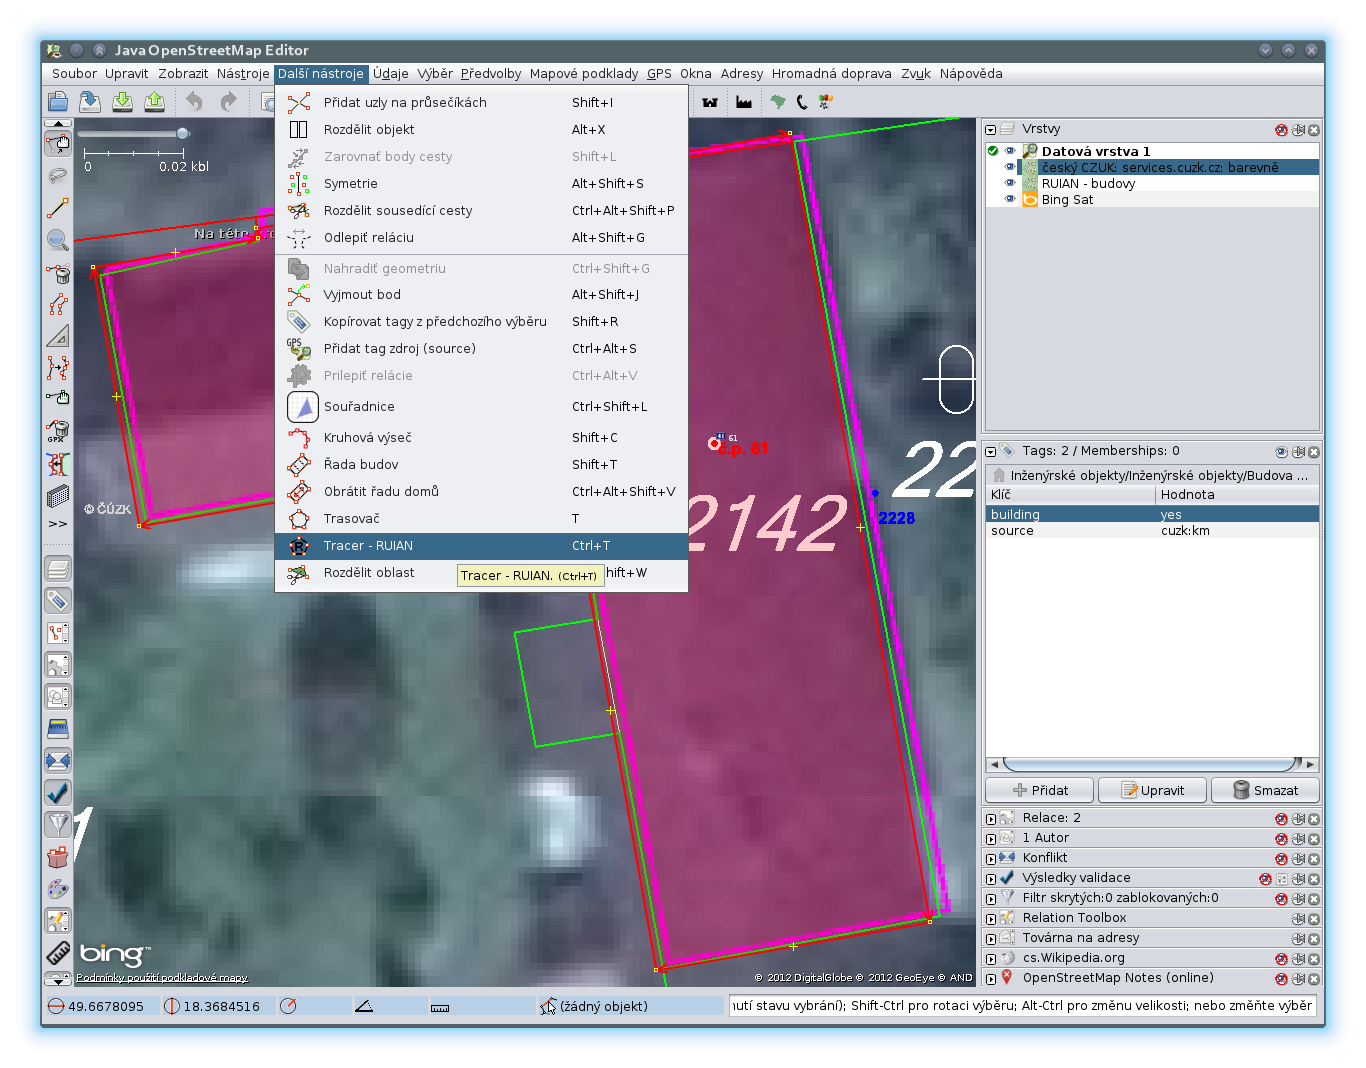Select the GPX trash tool icon

[58, 432]
